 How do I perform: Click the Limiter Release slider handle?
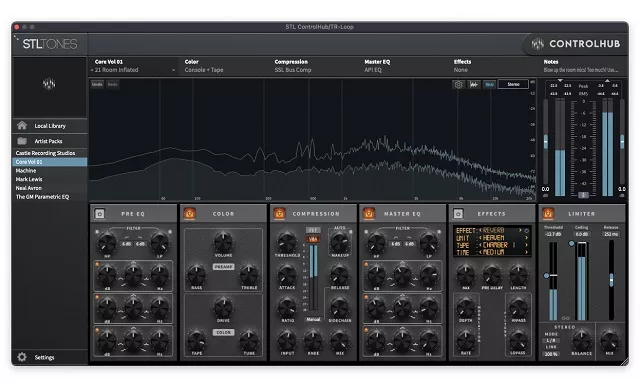pos(611,280)
